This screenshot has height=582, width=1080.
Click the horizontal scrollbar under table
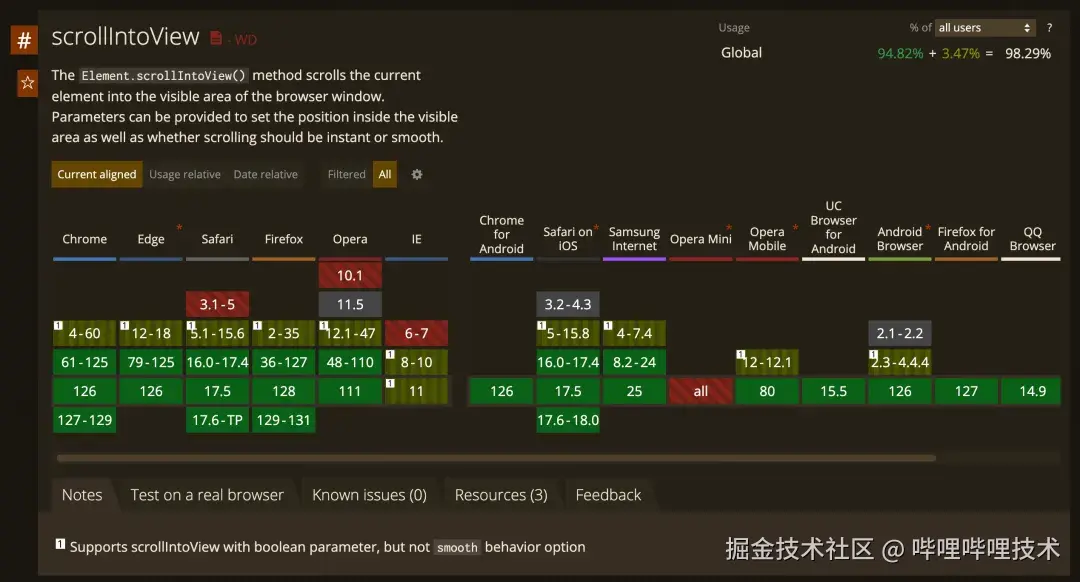click(496, 457)
